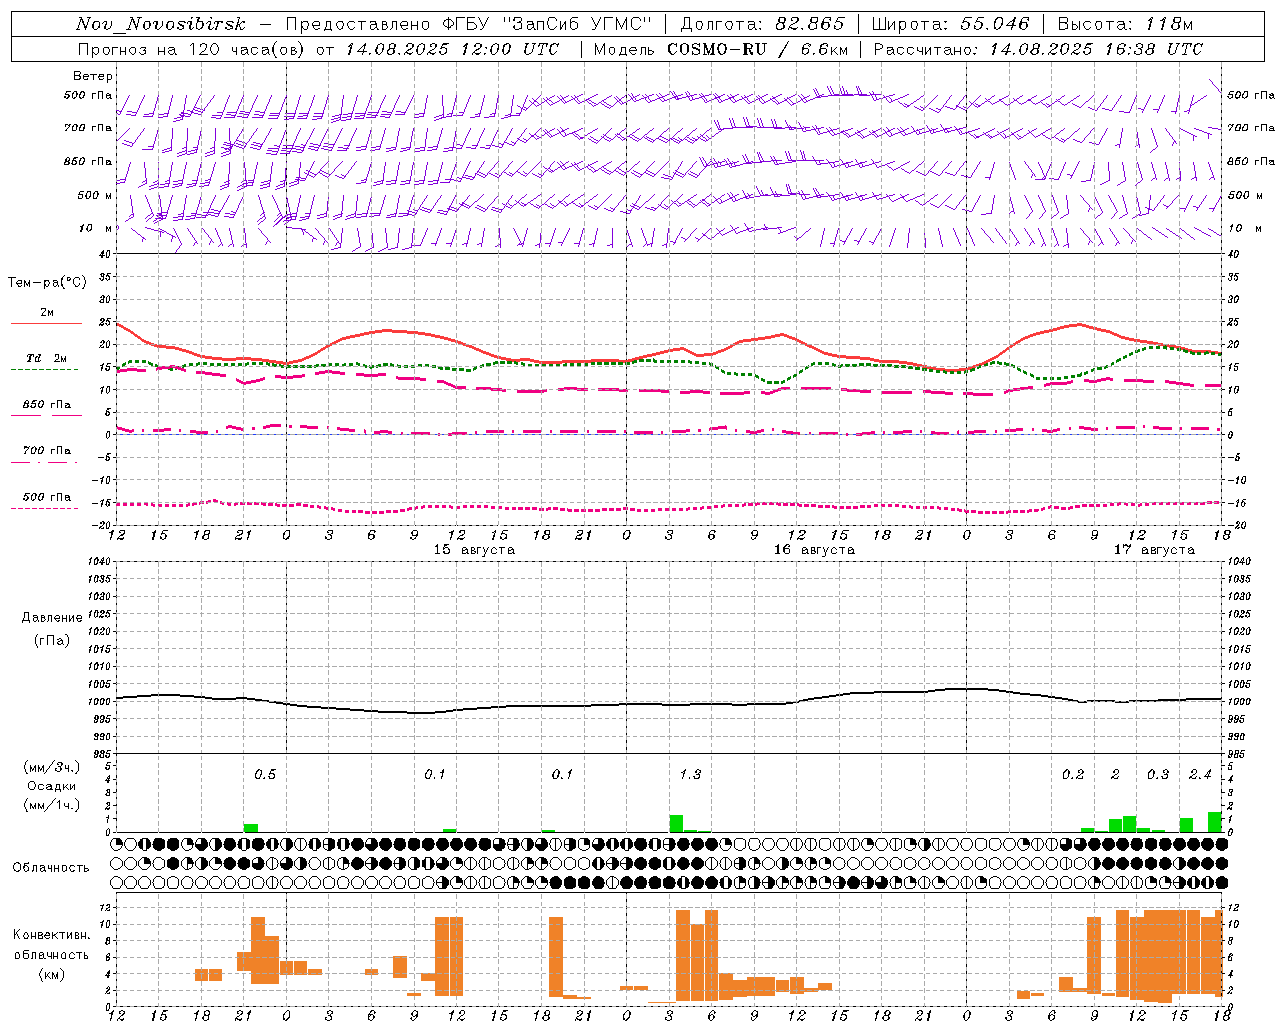
Task: Click the Рассчитано 14.08.2025 16:38 UTC timestamp
Action: [1039, 49]
